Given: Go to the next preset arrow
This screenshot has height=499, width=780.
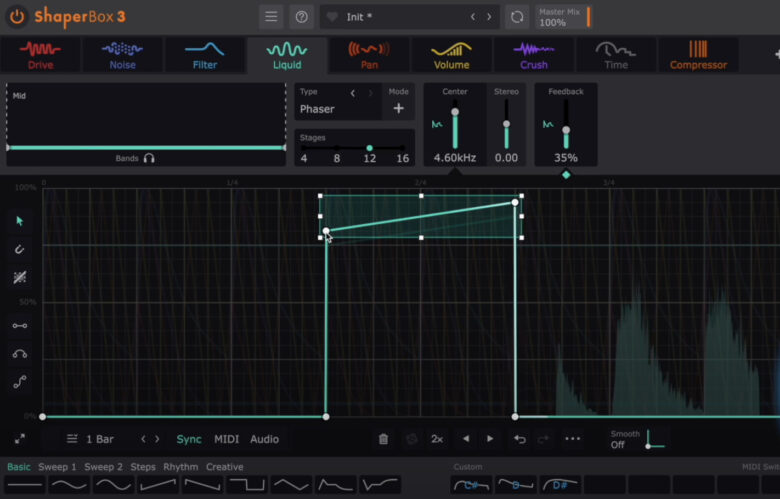Looking at the screenshot, I should (x=489, y=17).
